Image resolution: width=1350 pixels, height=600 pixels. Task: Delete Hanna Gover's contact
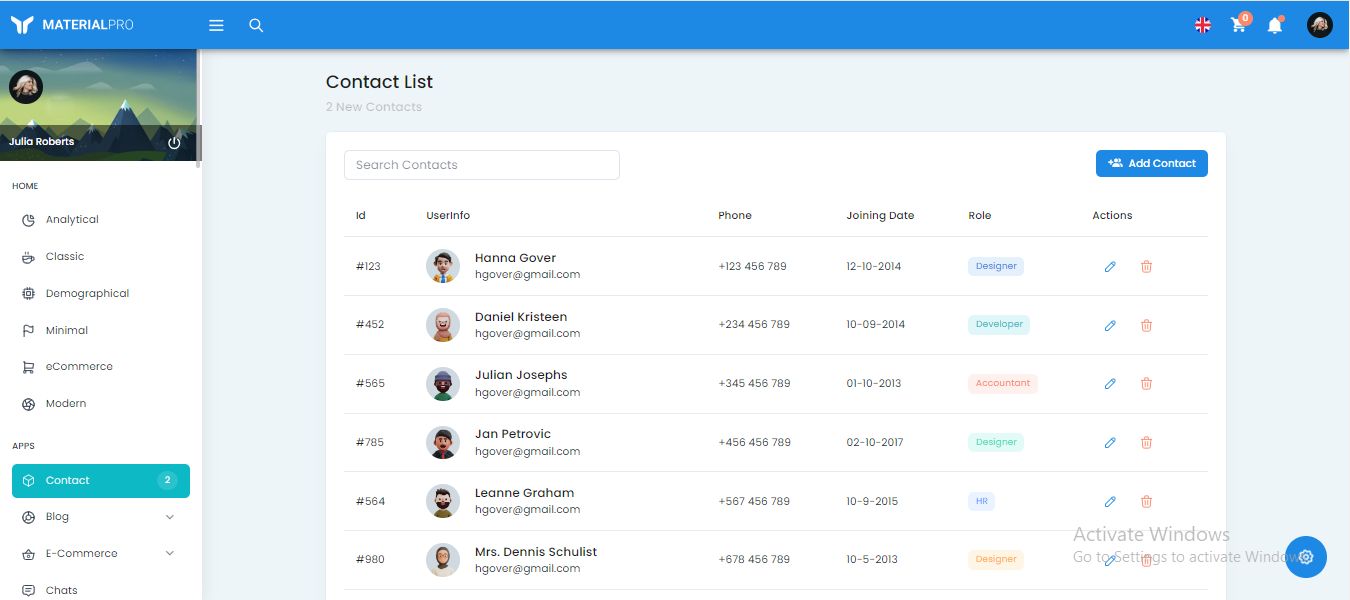[1146, 267]
